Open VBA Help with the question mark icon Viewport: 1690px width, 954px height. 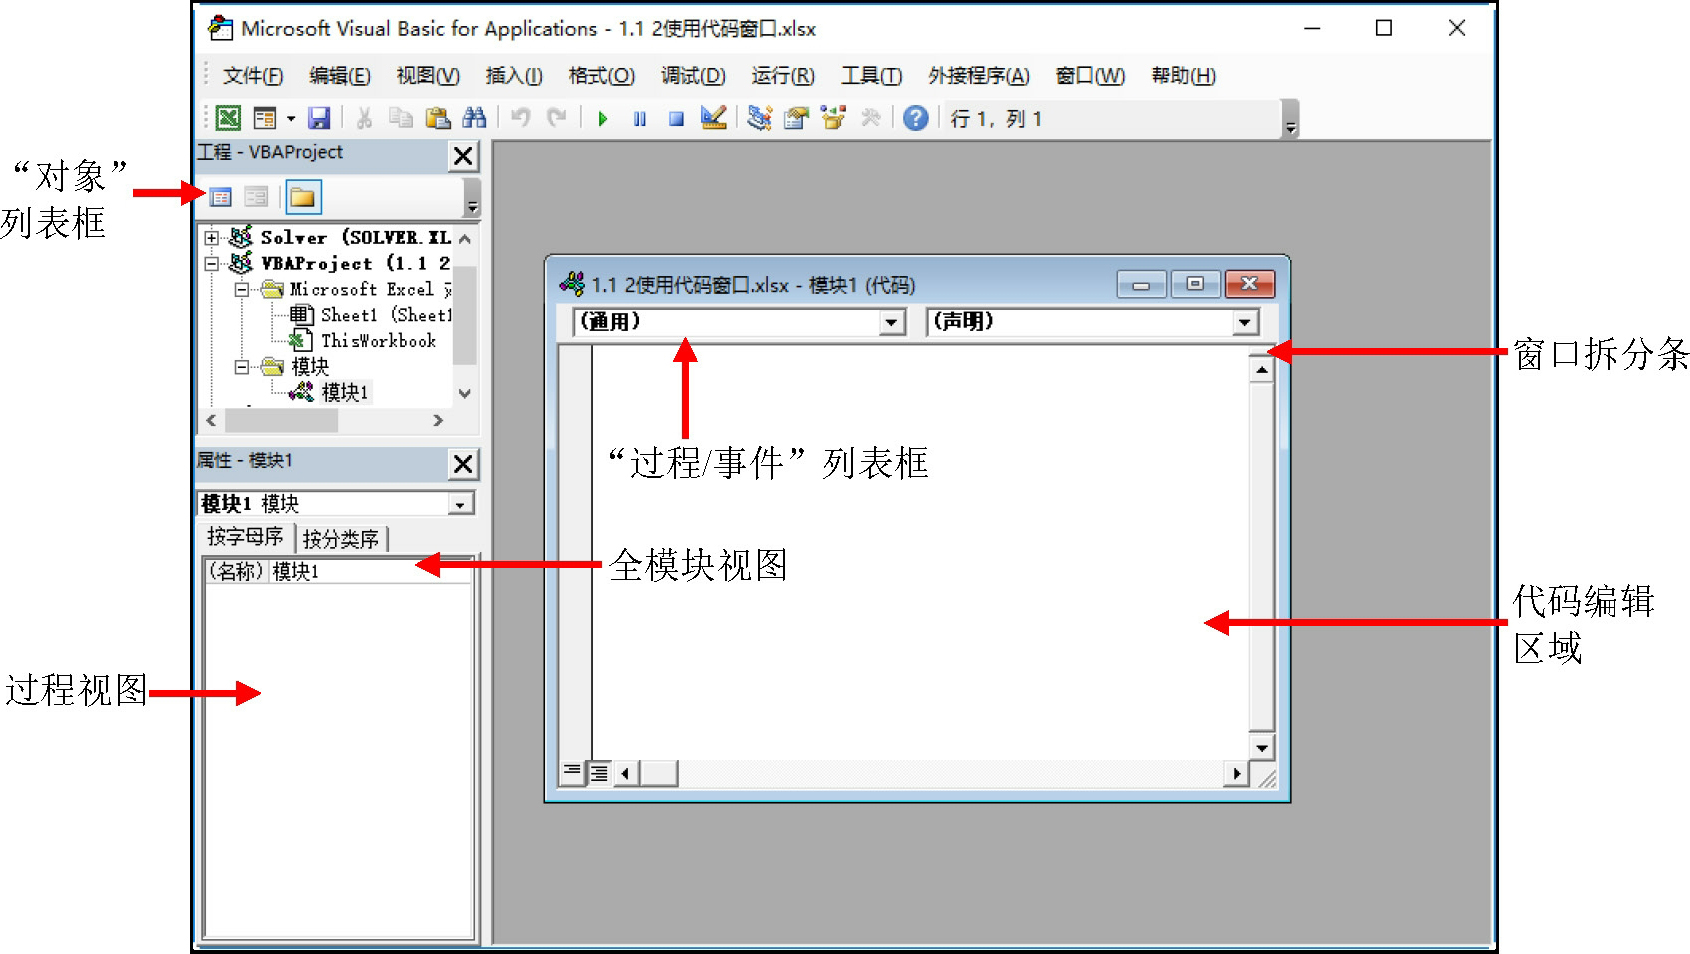point(915,118)
